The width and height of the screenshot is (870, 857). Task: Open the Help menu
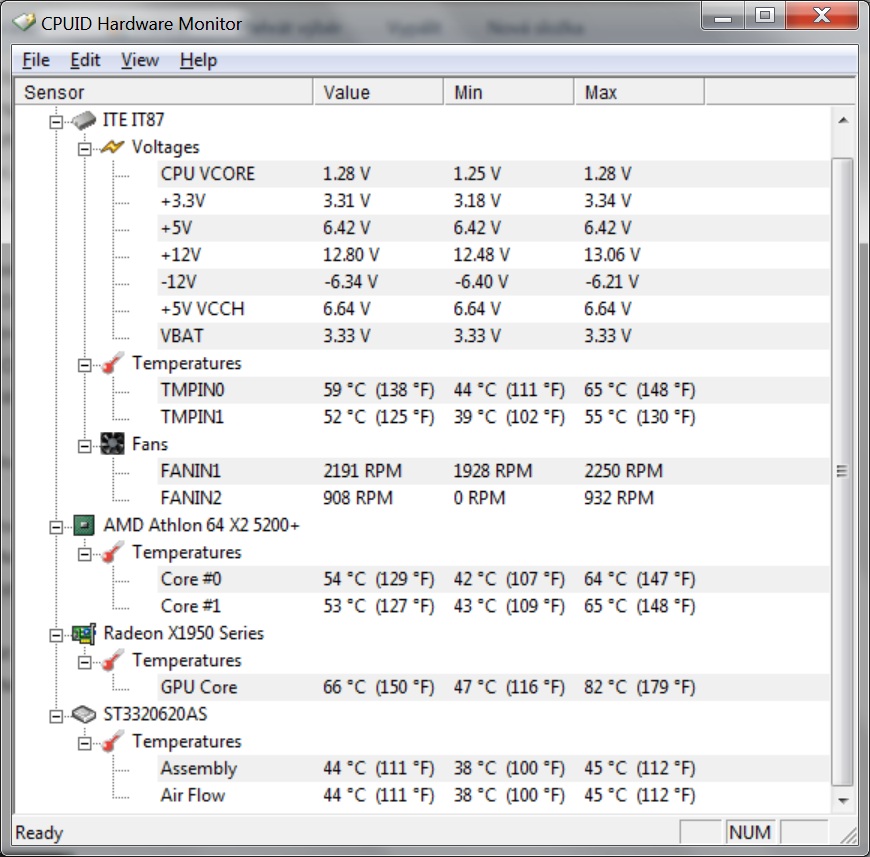tap(198, 60)
